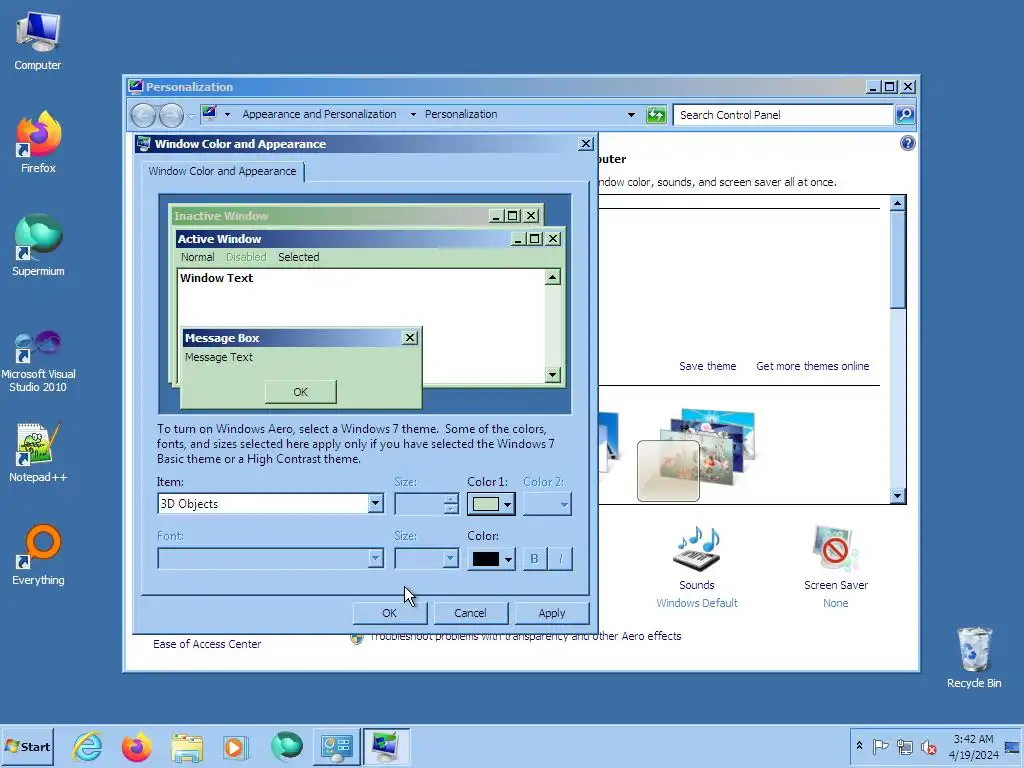The width and height of the screenshot is (1024, 768).
Task: Select the Recycle Bin icon
Action: 974,657
